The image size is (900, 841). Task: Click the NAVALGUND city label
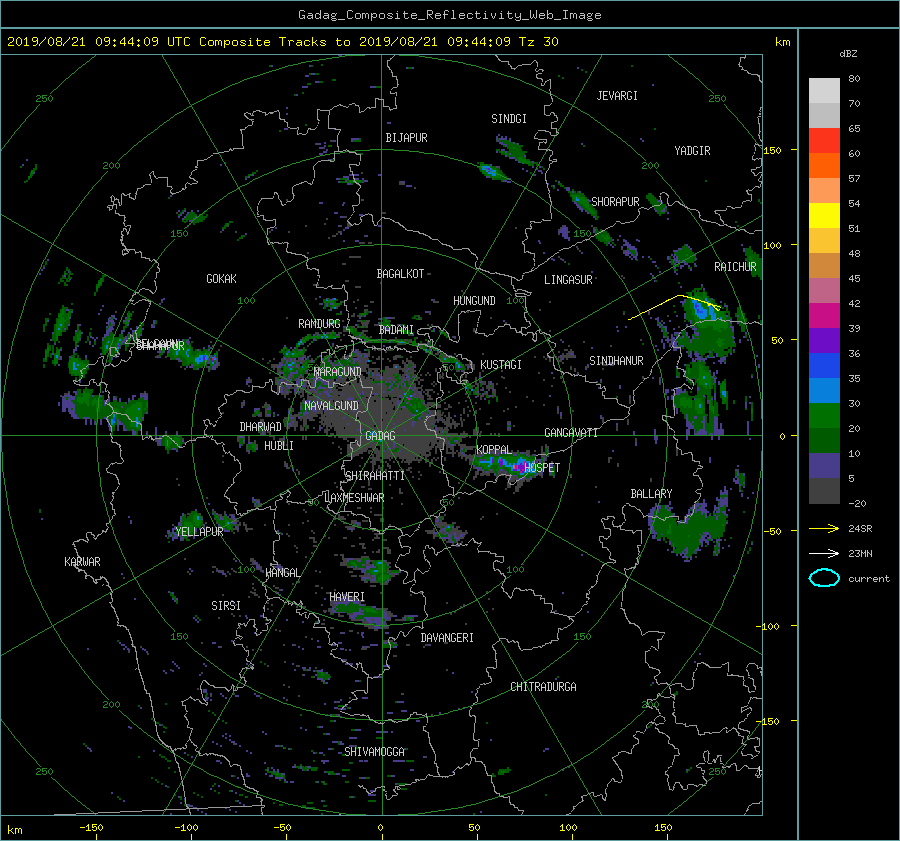[331, 406]
